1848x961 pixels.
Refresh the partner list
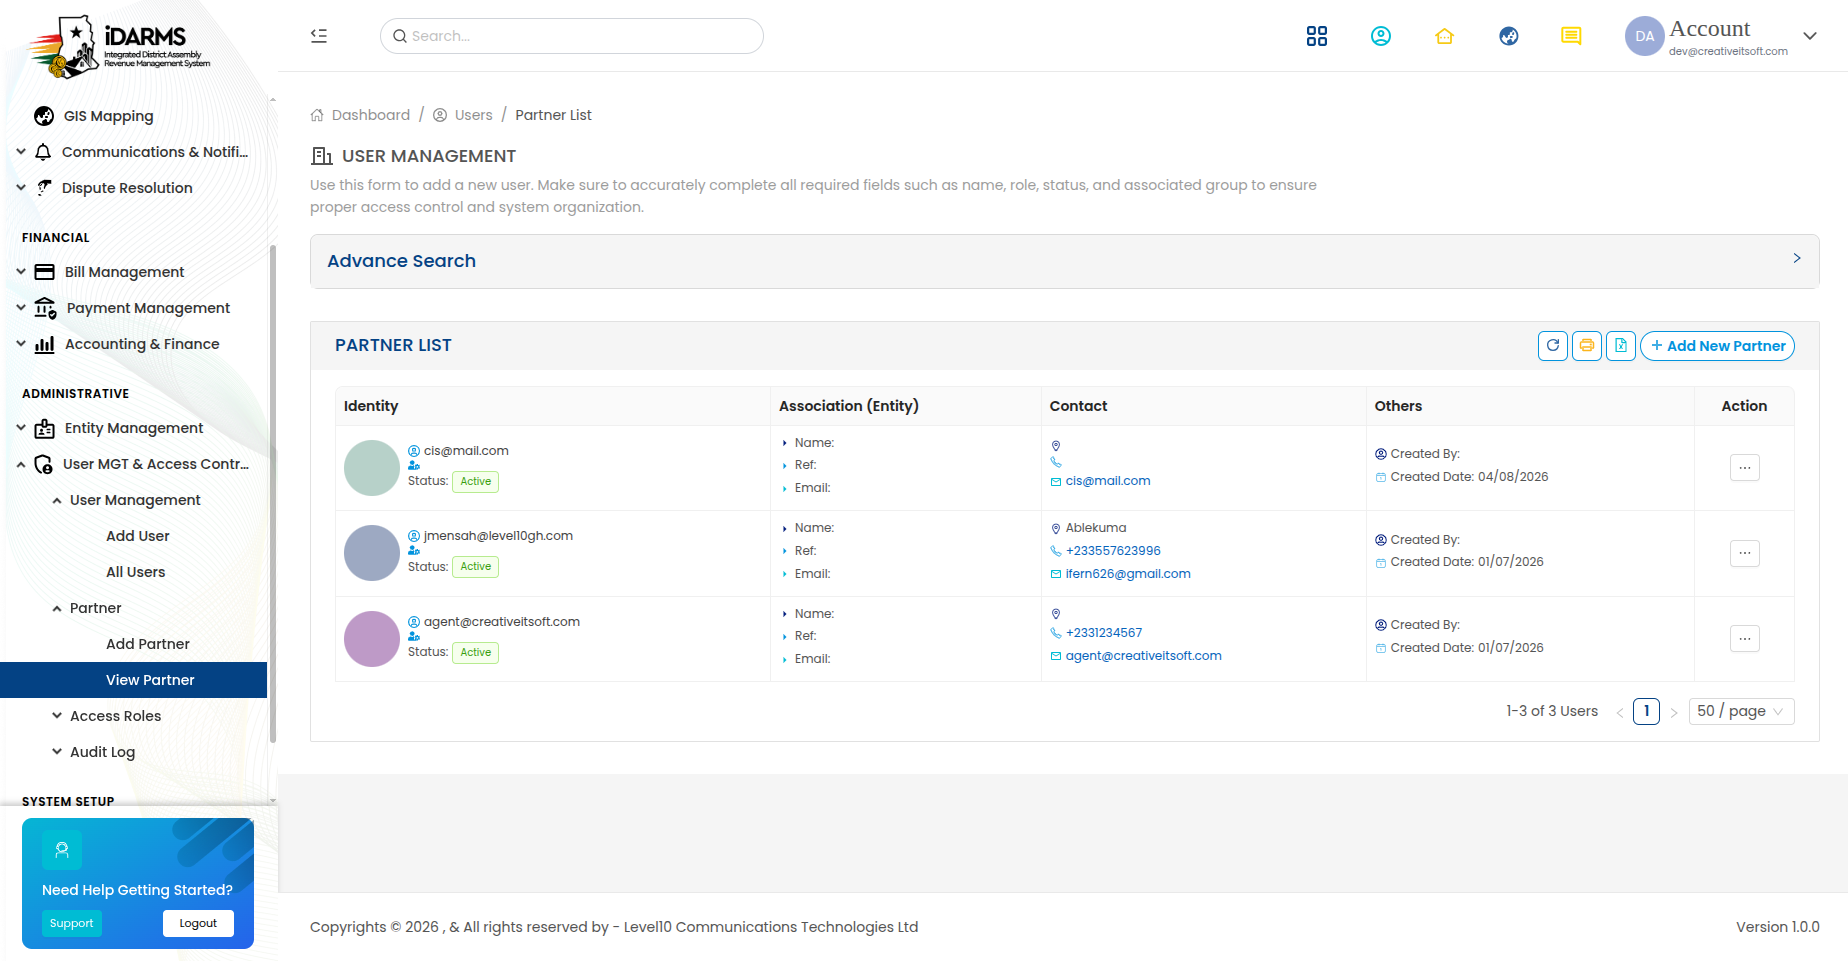(x=1553, y=346)
